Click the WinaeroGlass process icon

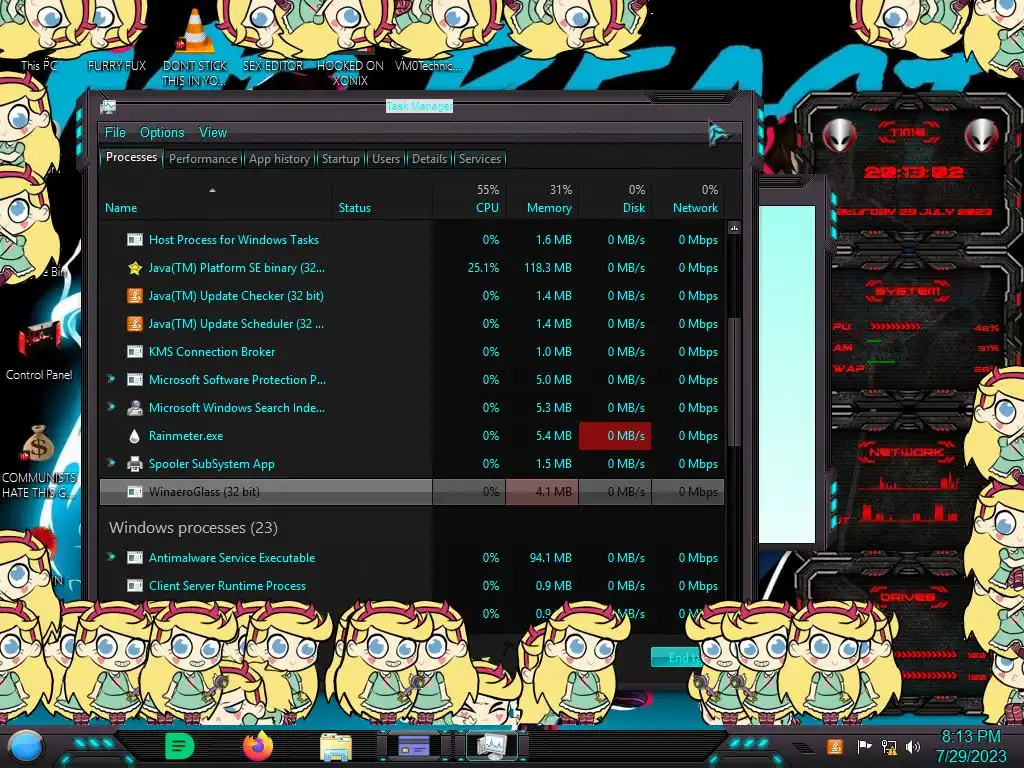135,492
